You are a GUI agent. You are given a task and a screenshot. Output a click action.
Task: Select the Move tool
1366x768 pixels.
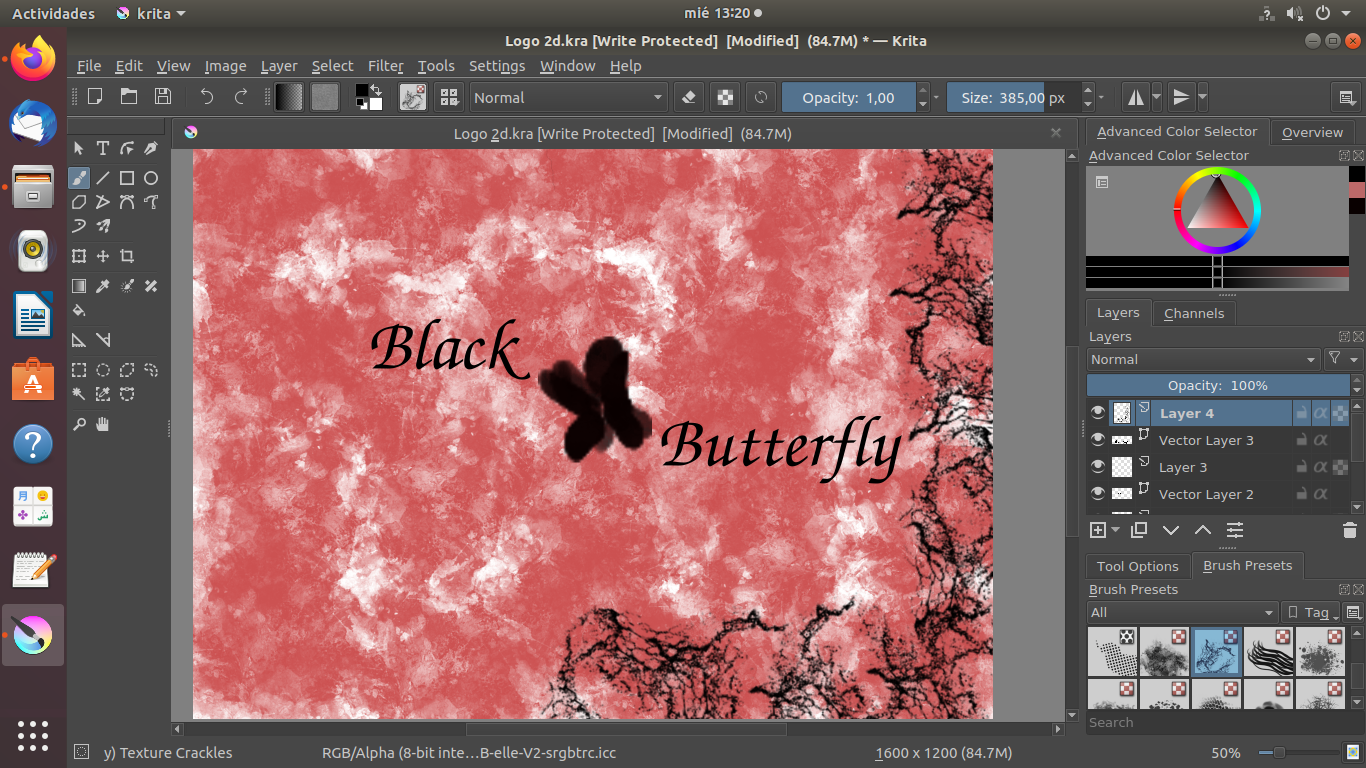coord(103,257)
